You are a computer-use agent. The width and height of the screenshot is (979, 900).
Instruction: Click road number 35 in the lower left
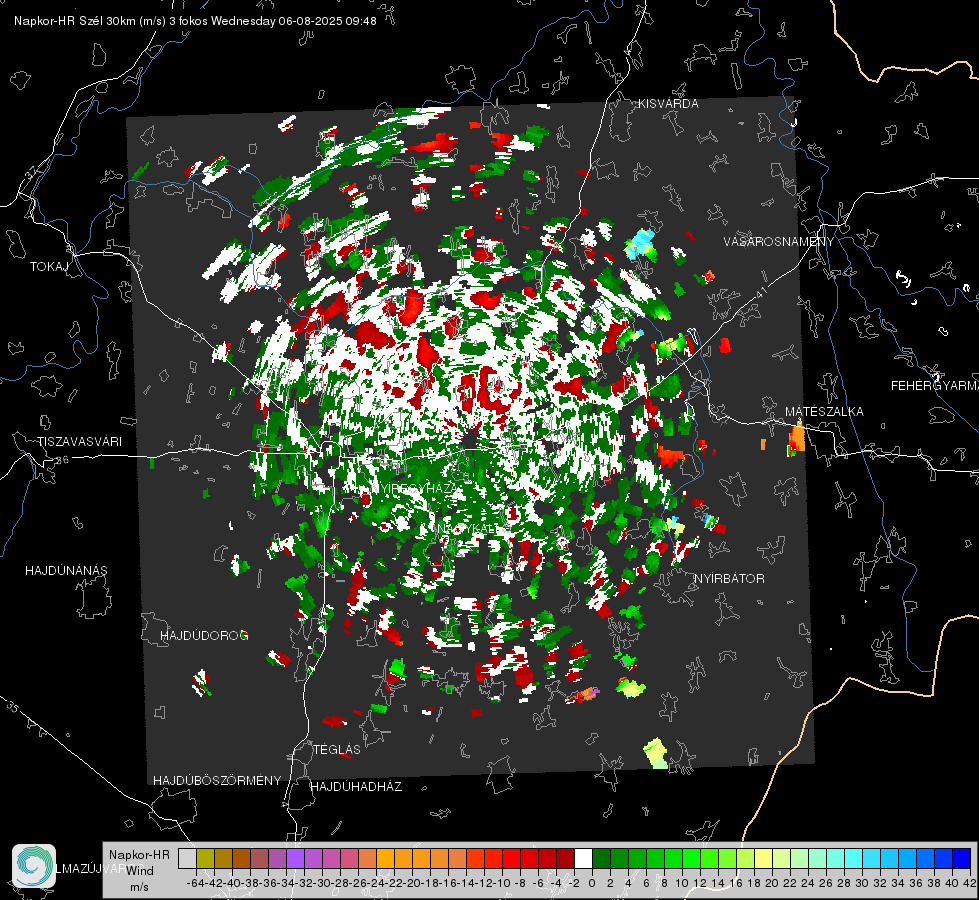[x=13, y=707]
